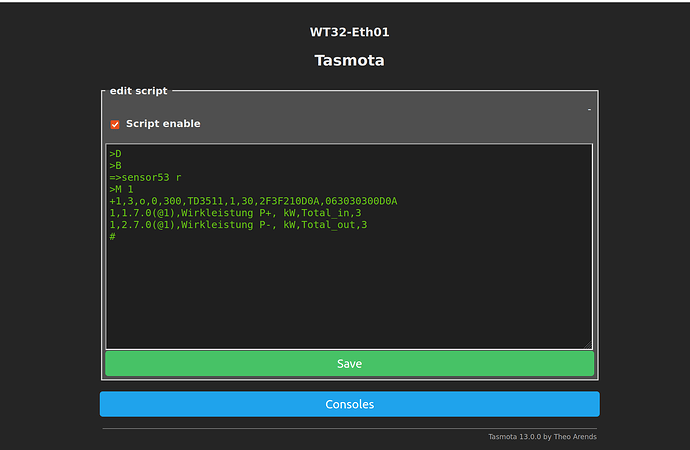Click the ">D" script line

click(x=115, y=154)
